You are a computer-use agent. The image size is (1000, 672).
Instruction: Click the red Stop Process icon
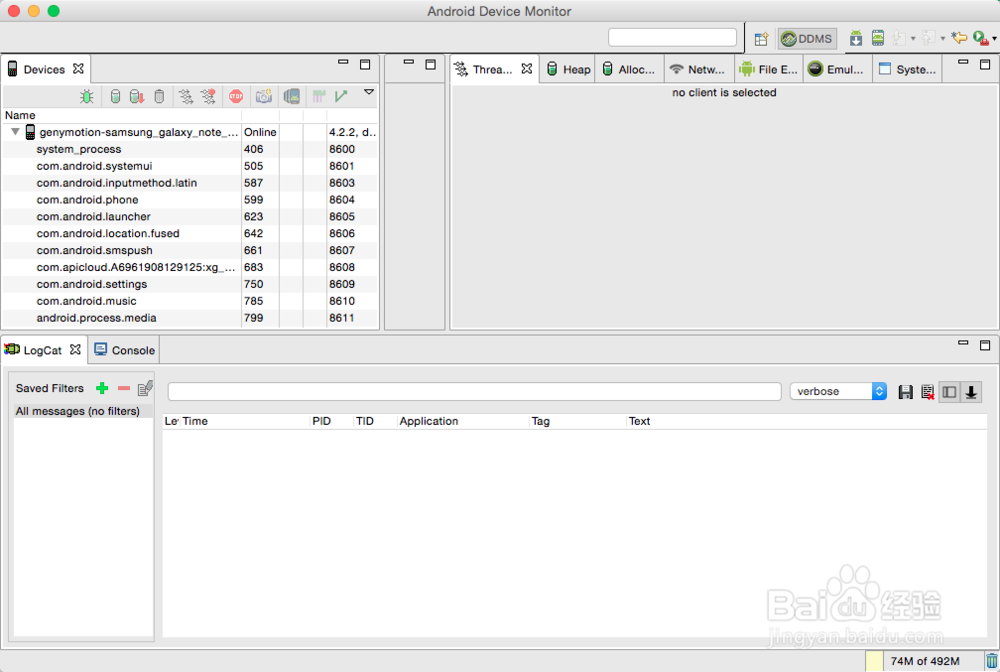tap(236, 96)
